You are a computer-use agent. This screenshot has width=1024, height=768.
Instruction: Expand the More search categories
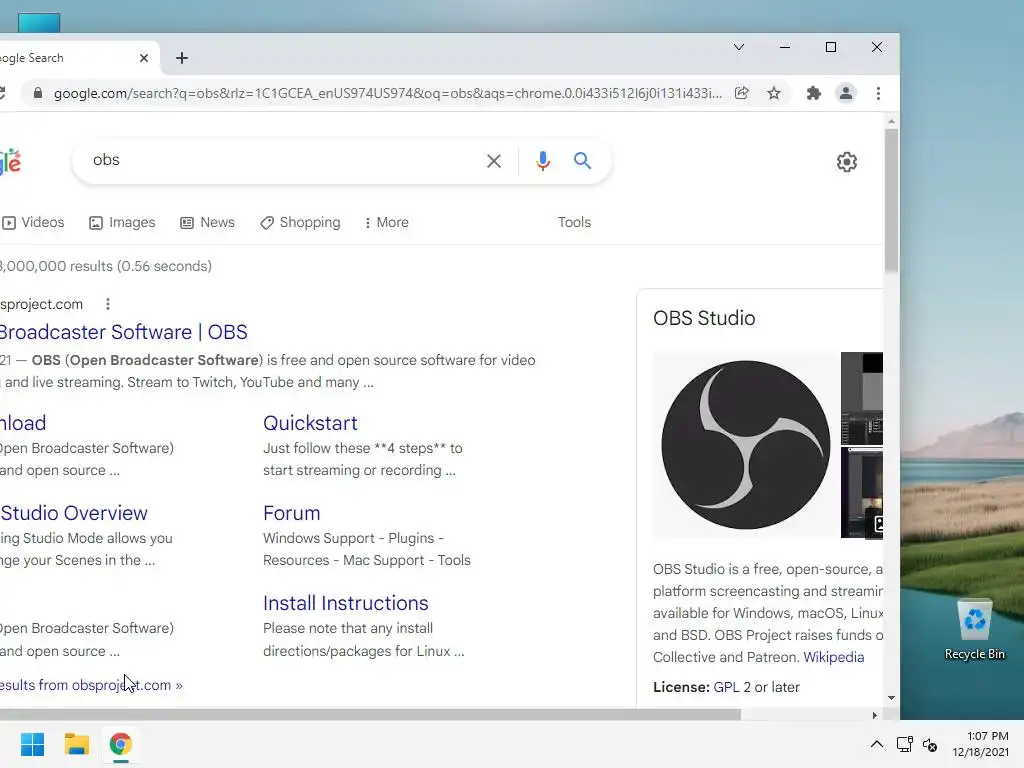click(387, 223)
